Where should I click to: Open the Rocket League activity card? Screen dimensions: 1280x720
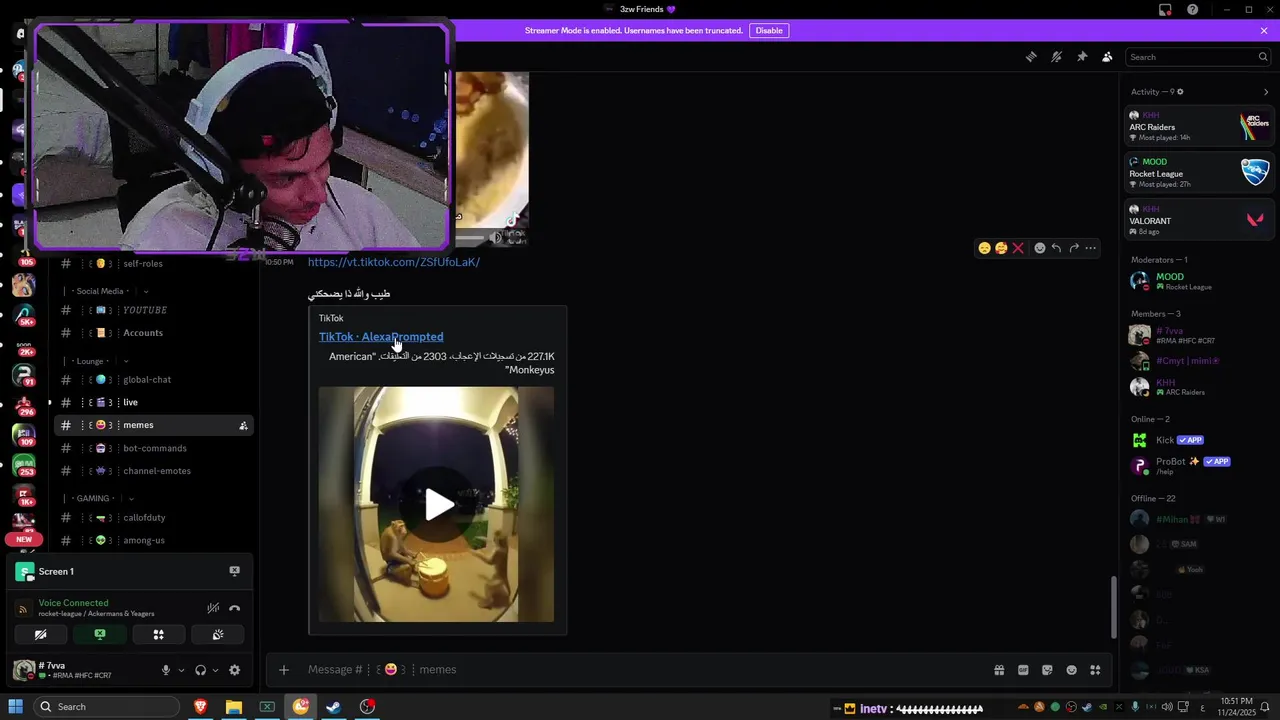tap(1199, 173)
